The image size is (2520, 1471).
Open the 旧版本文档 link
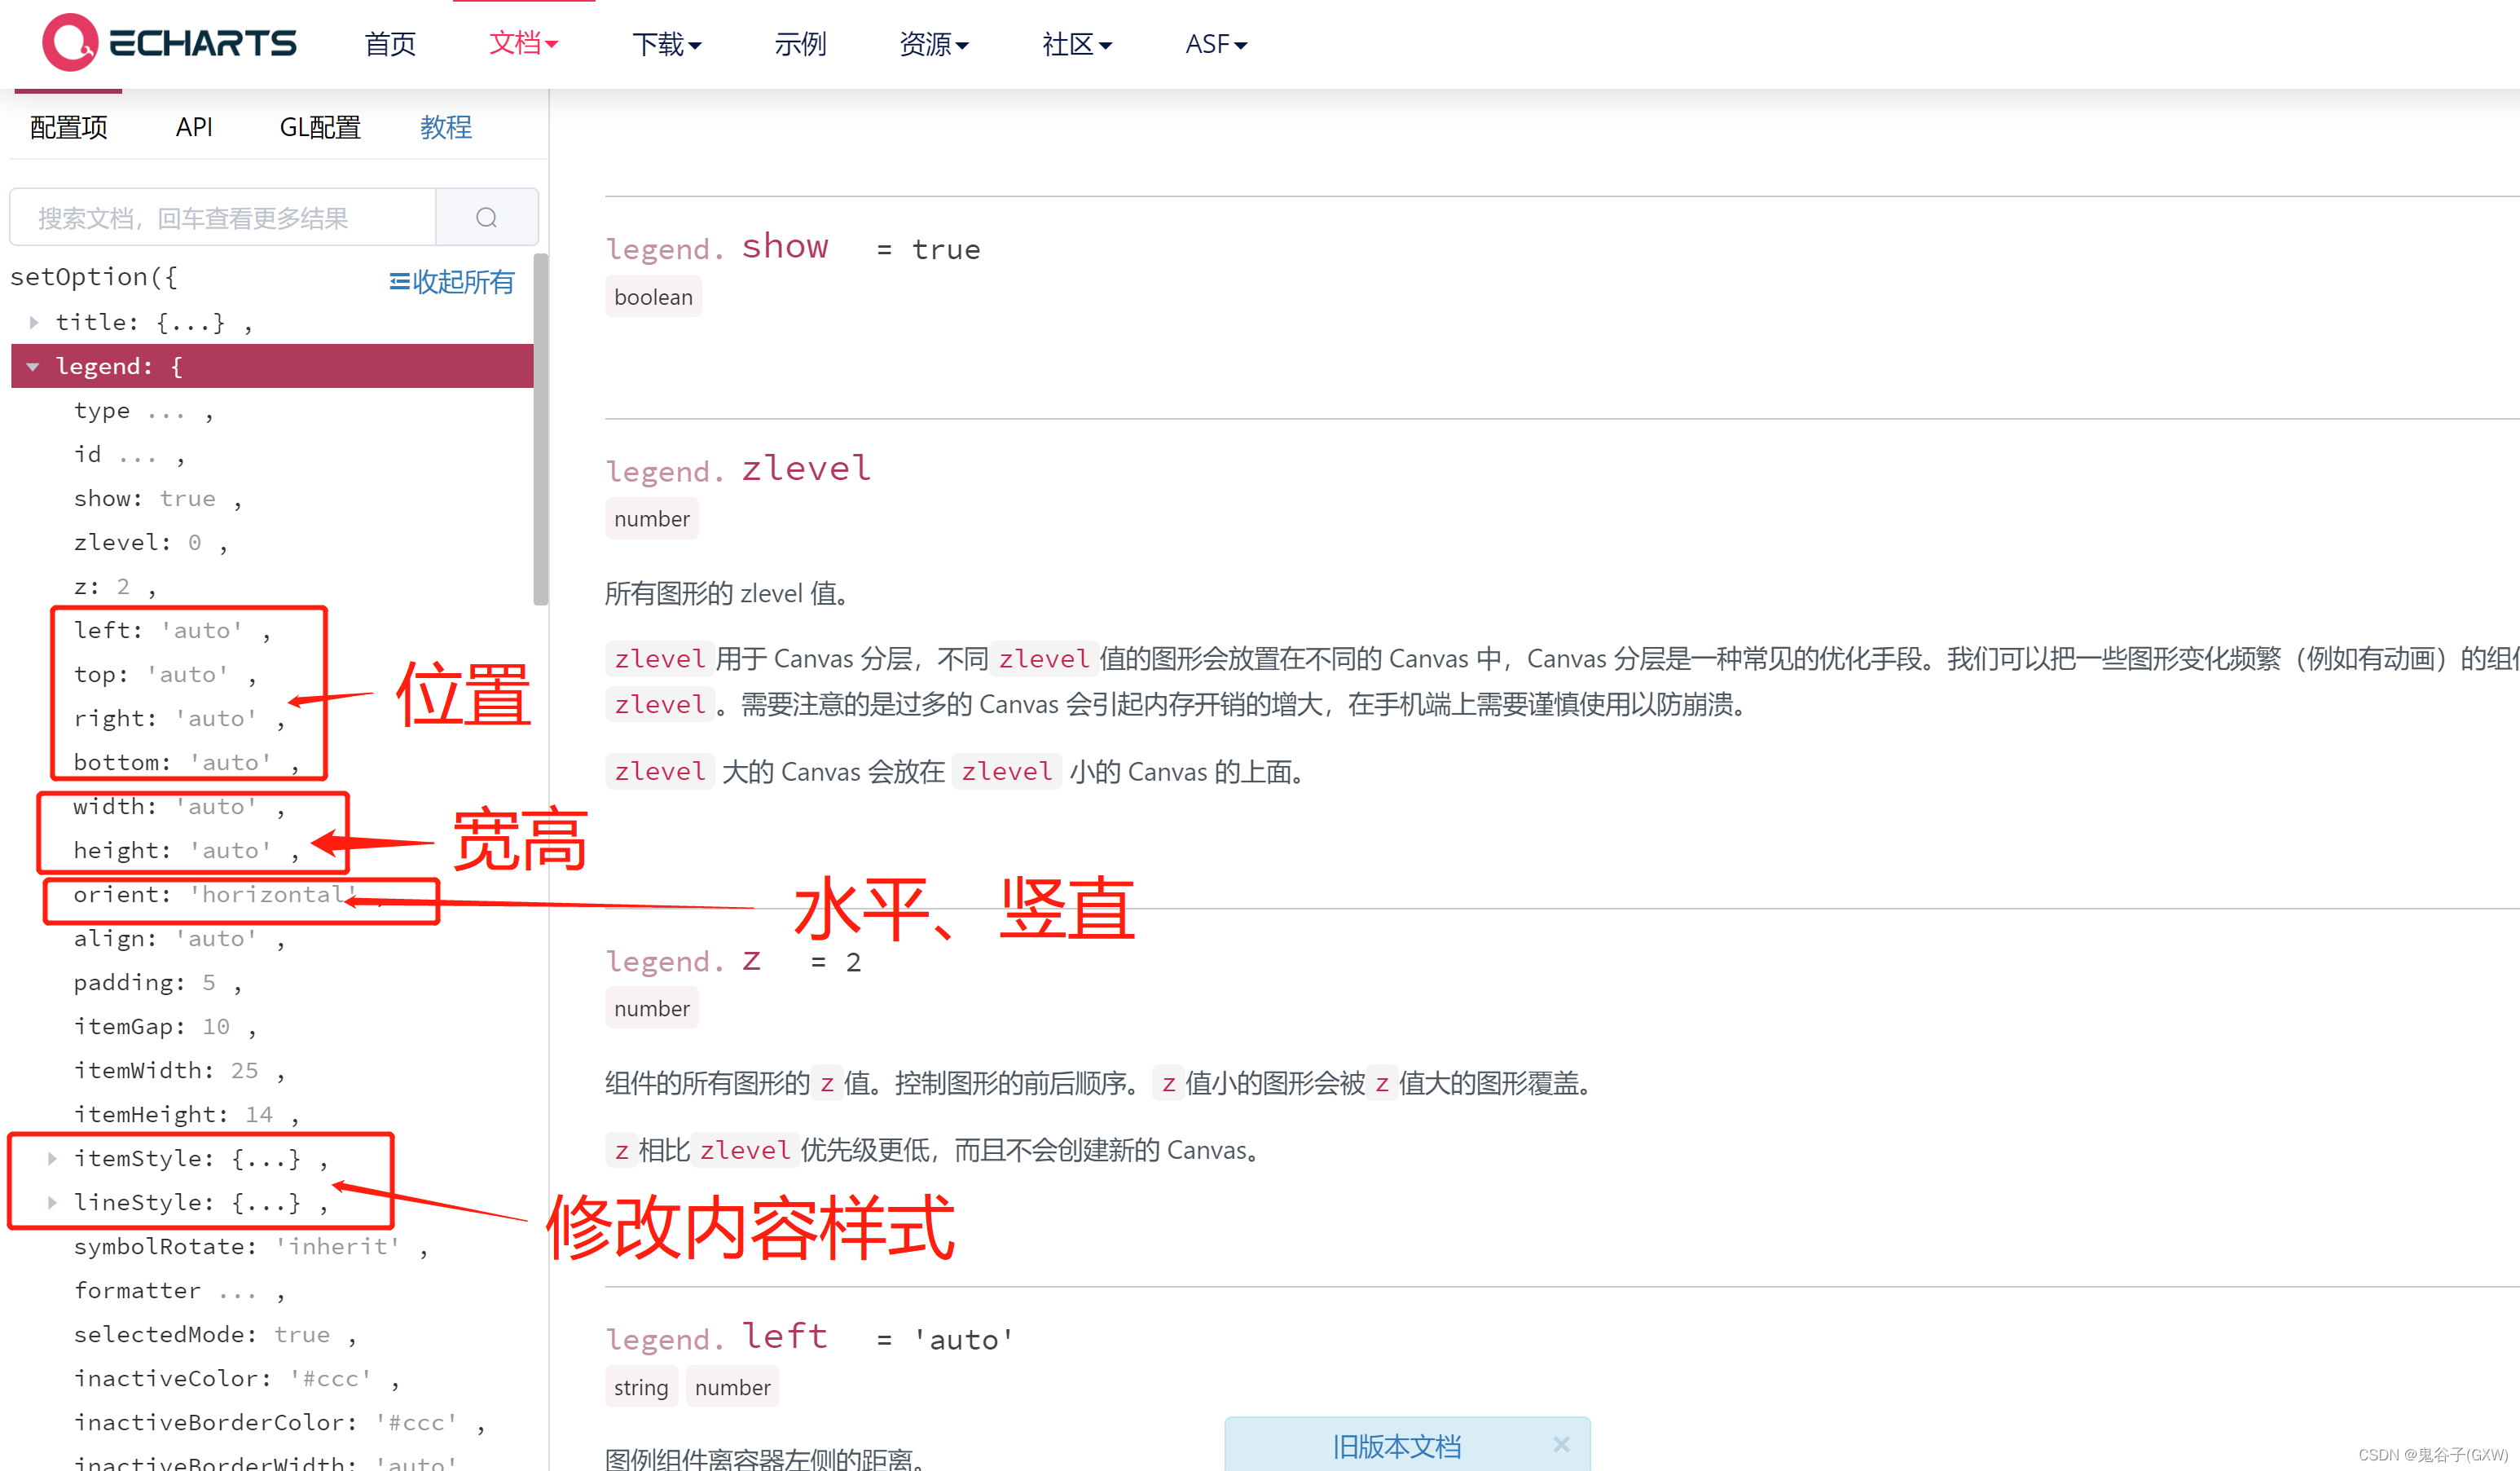click(x=1396, y=1446)
